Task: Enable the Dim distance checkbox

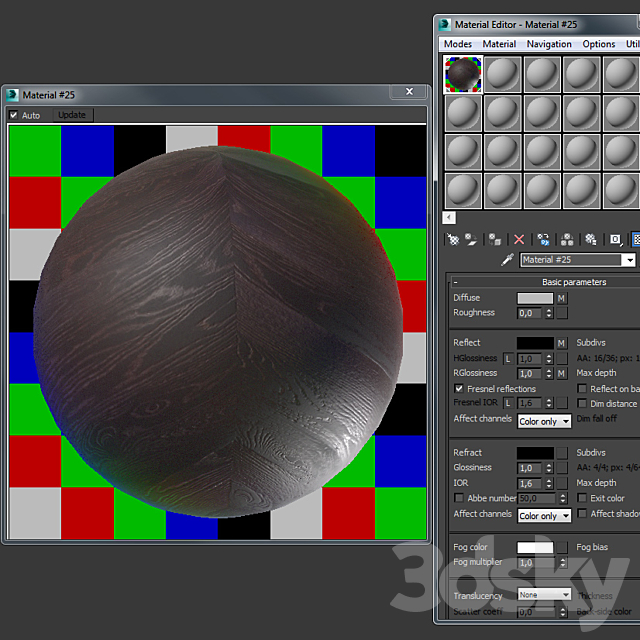Action: 582,403
